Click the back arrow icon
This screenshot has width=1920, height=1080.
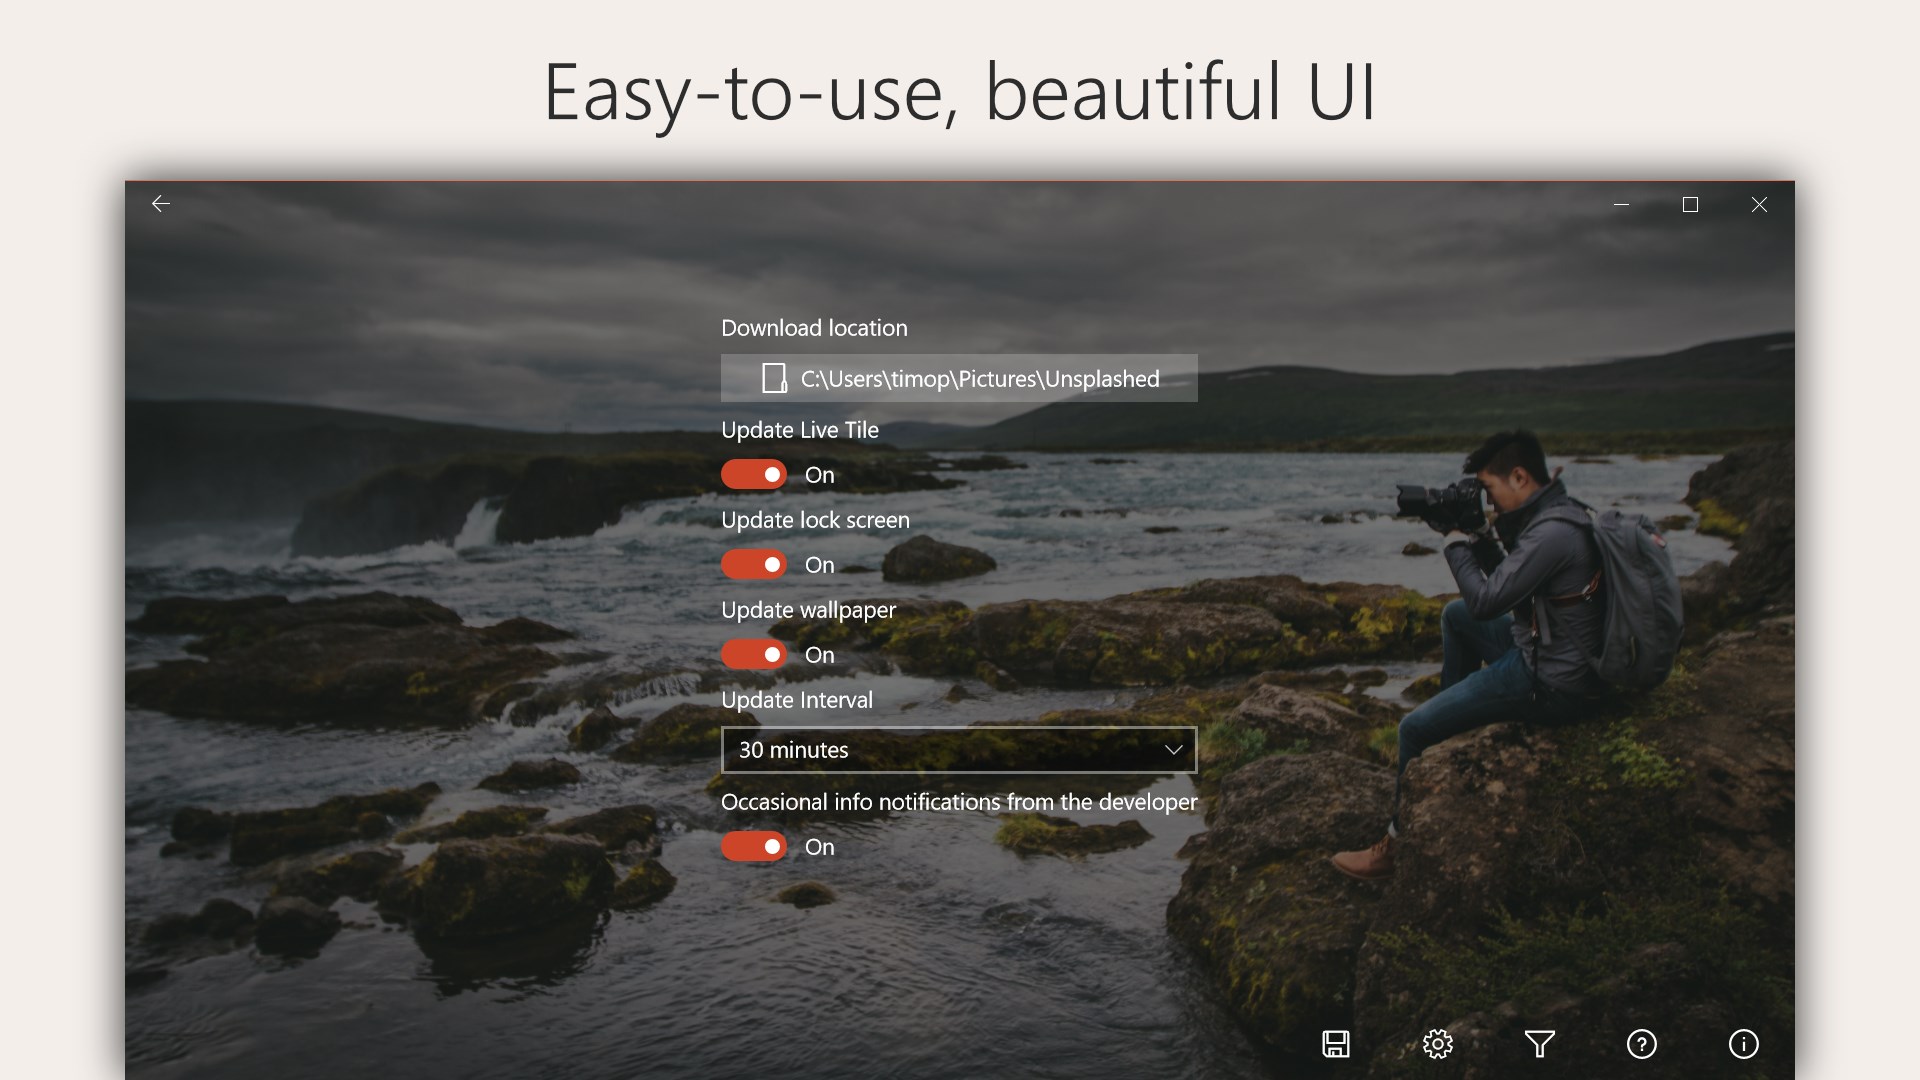[160, 204]
